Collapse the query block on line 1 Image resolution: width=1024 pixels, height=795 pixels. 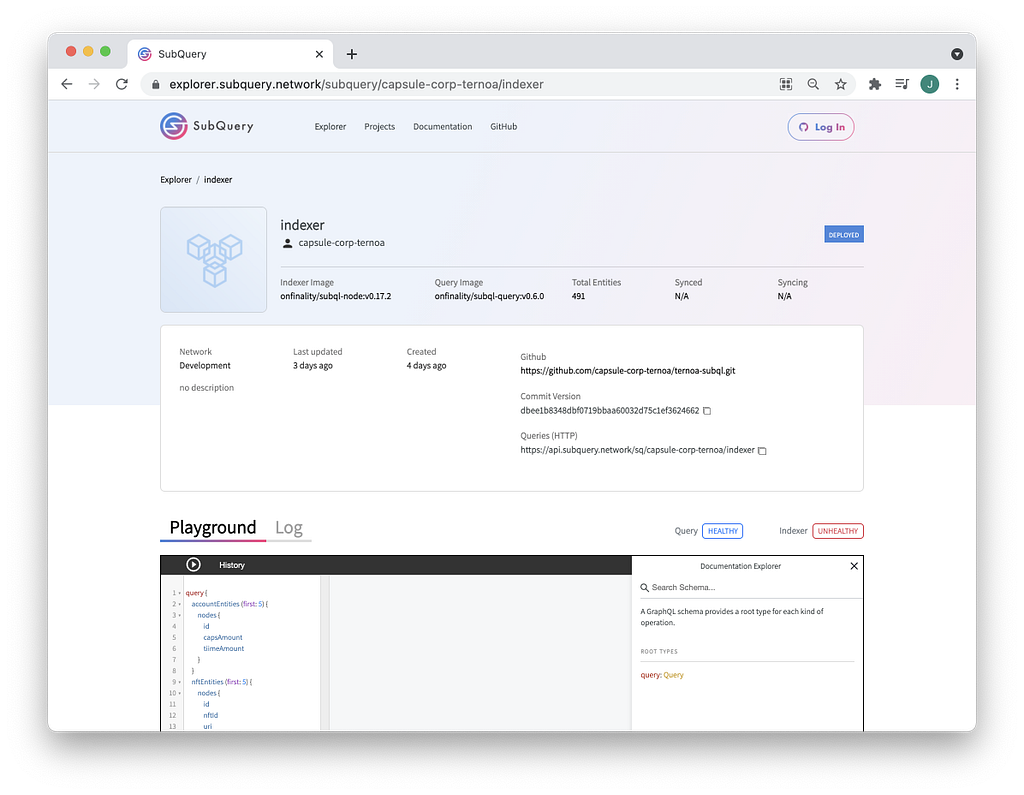180,593
